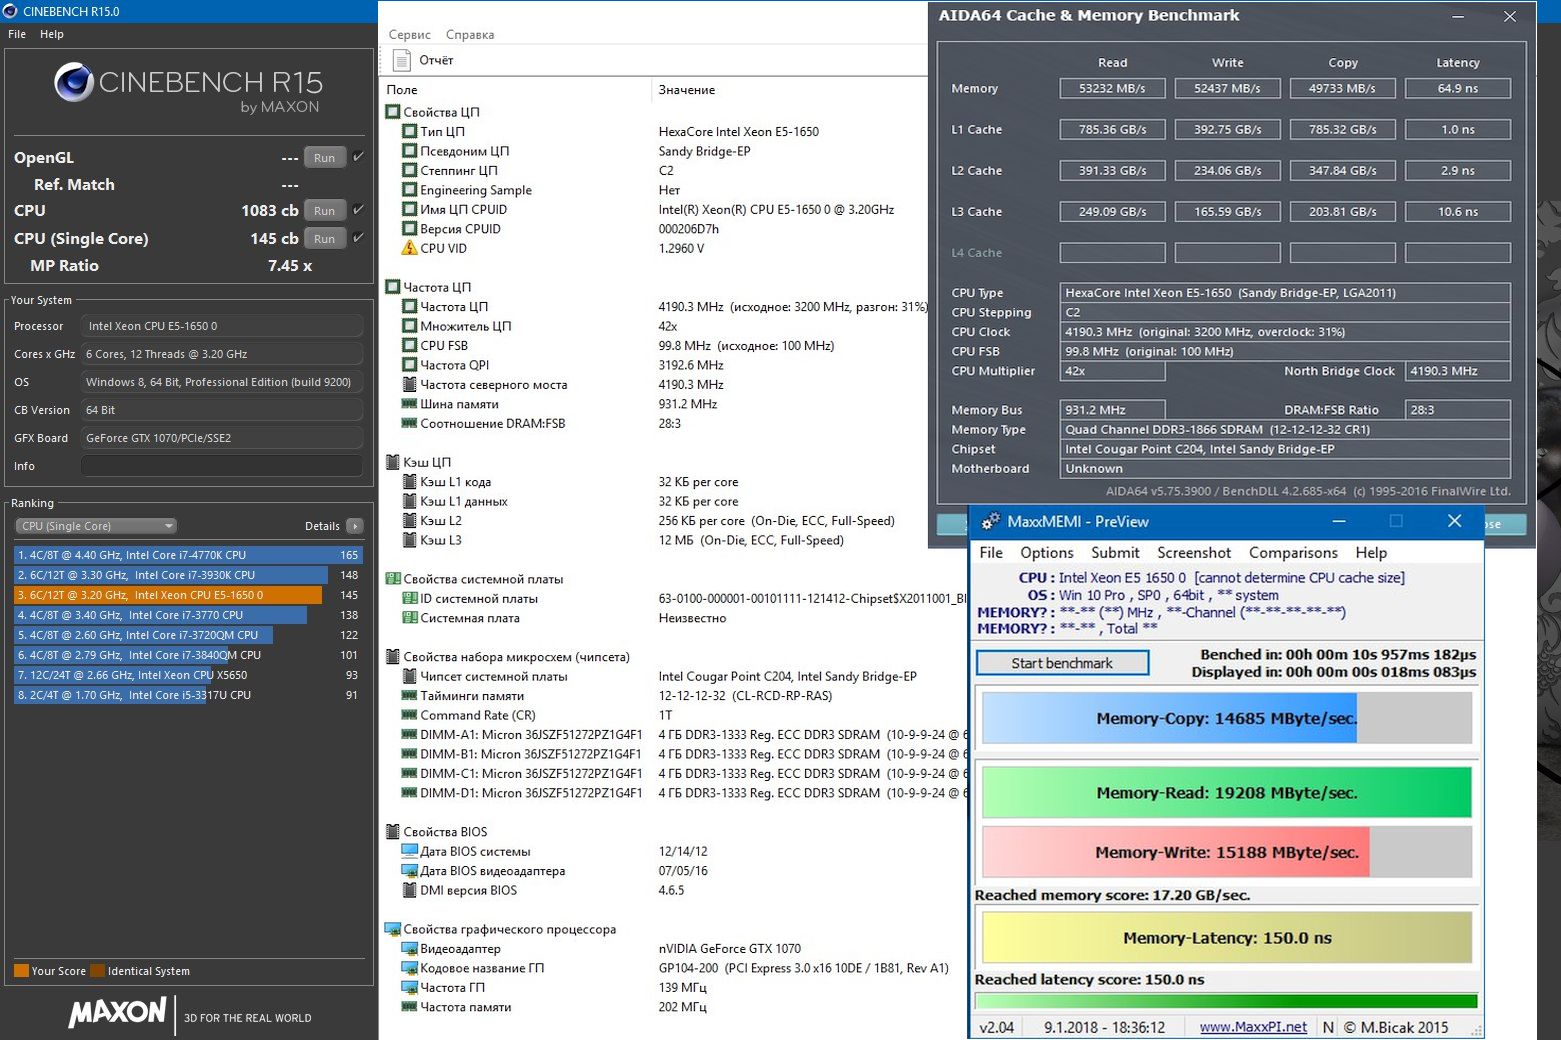
Task: Click the icon beside Чипсет системной платы
Action: click(x=409, y=676)
